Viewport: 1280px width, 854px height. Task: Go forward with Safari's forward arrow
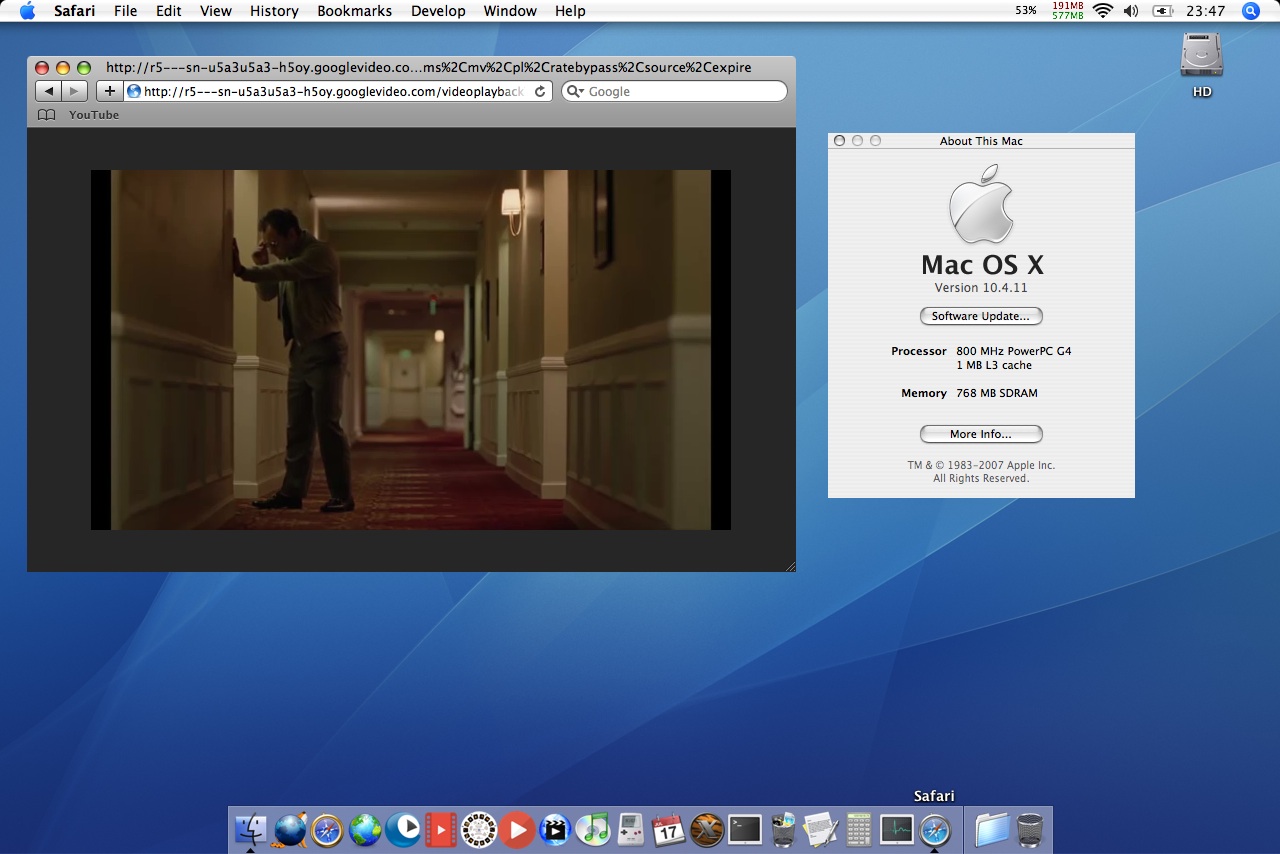[75, 91]
